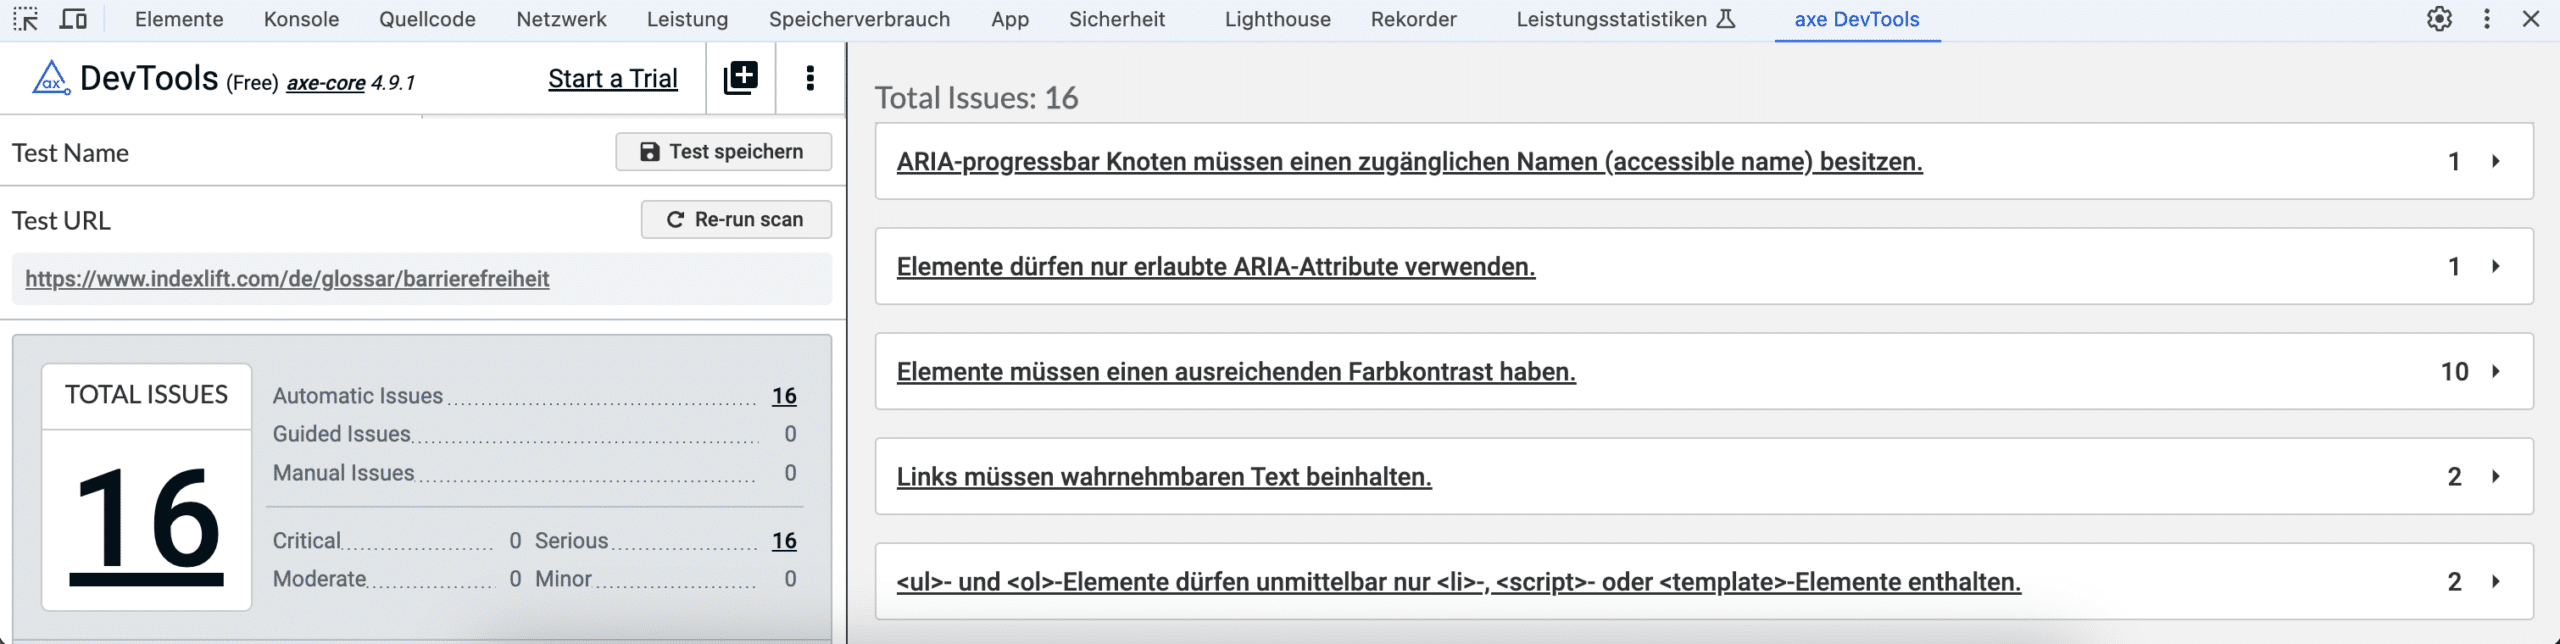Click the Total Issues: 16 heading
Screen dimensions: 2560x644
click(976, 97)
